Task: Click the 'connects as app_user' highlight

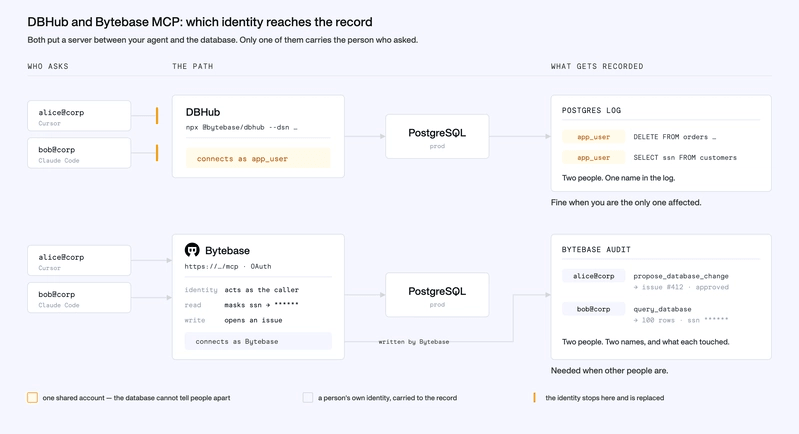Action: point(258,158)
